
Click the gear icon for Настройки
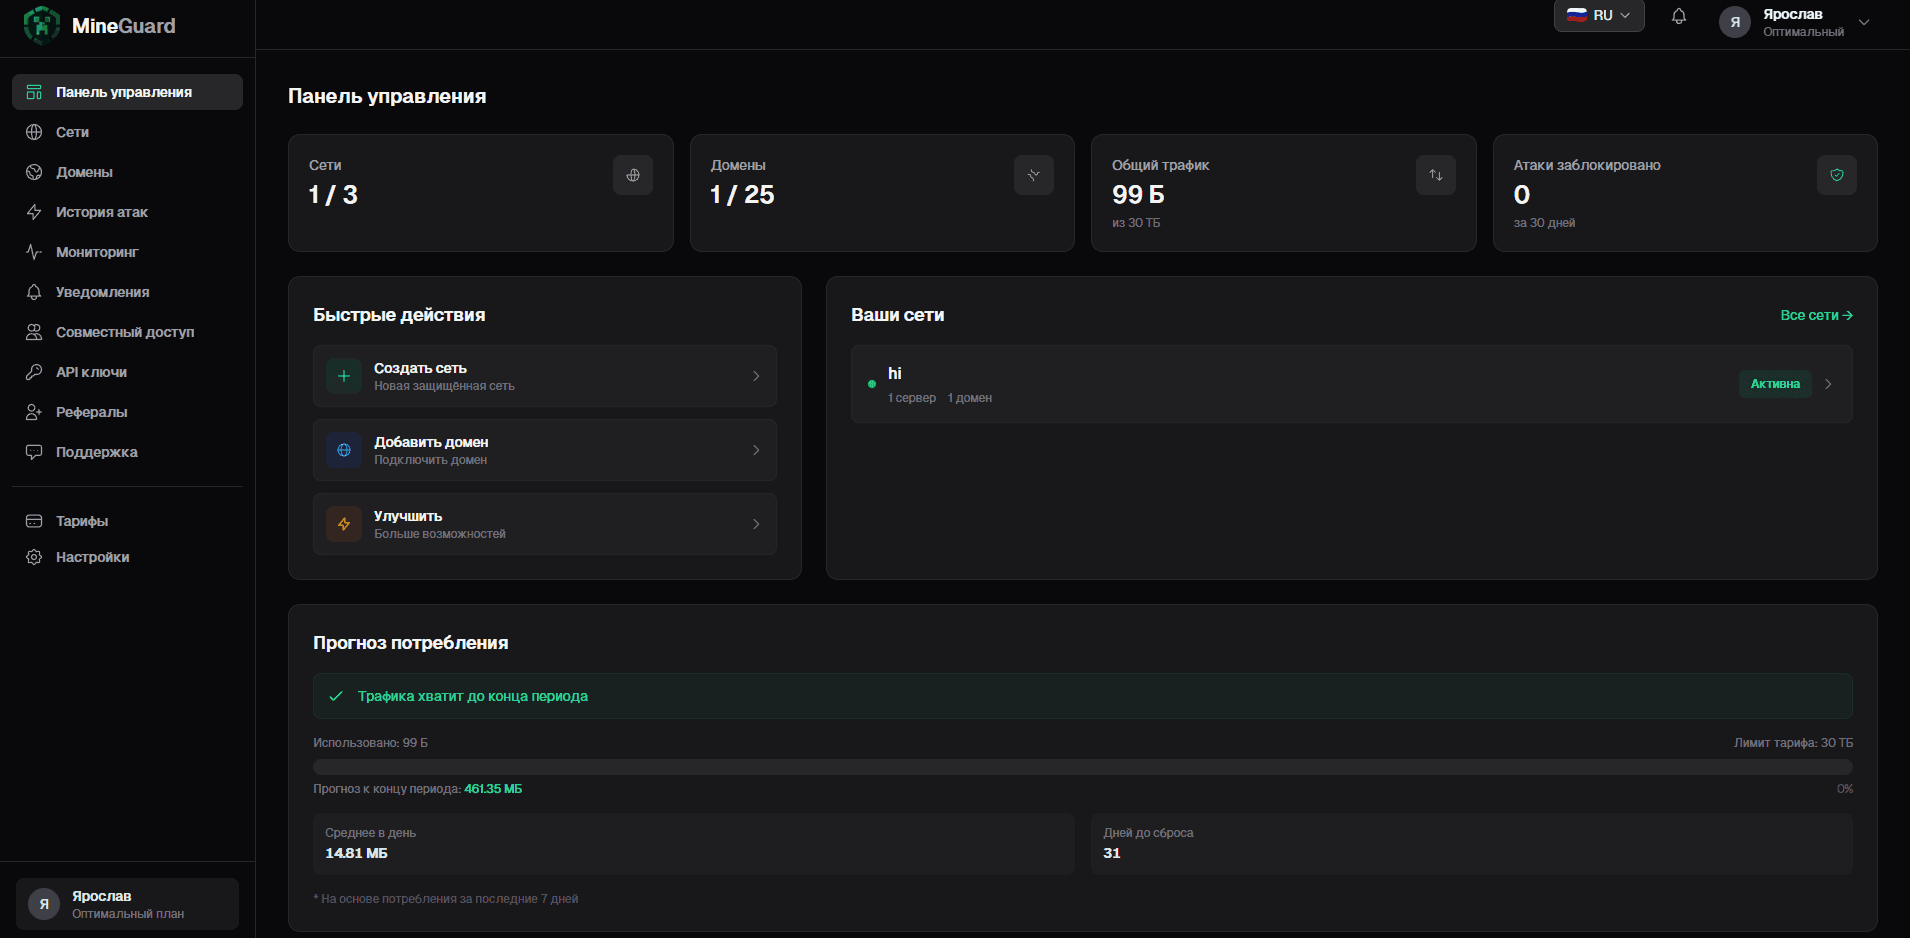pyautogui.click(x=34, y=557)
